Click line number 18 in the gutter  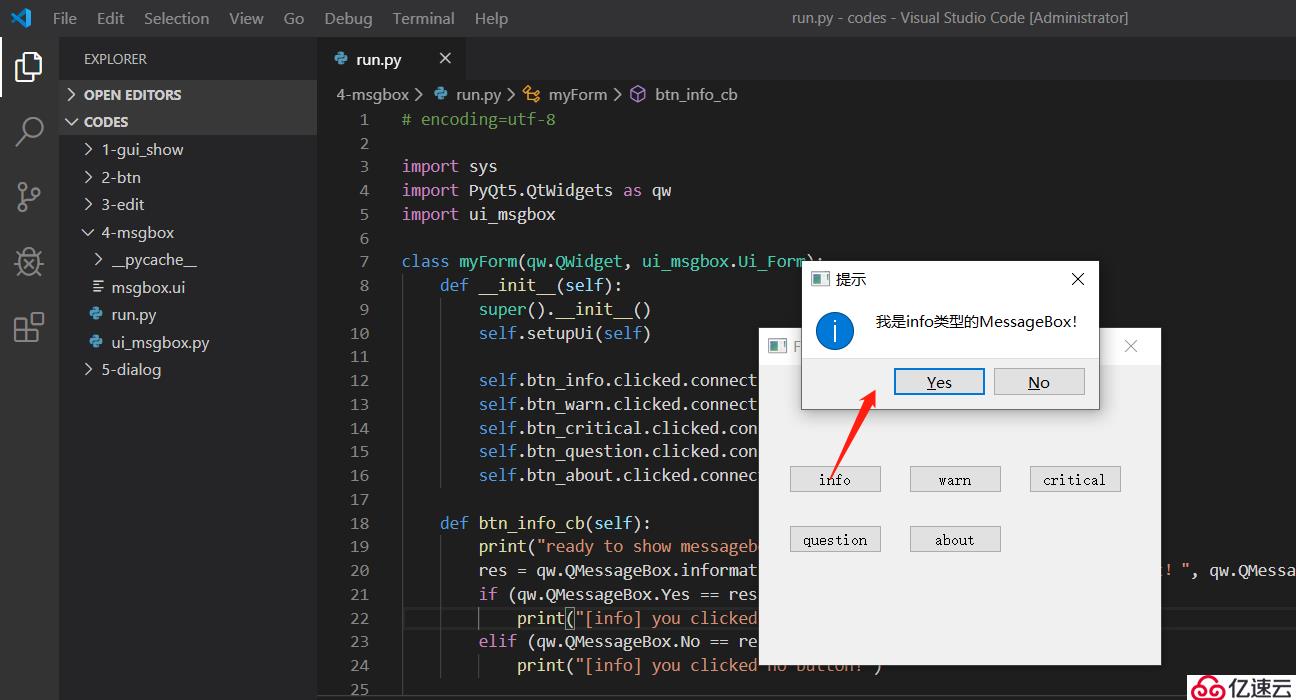click(360, 523)
